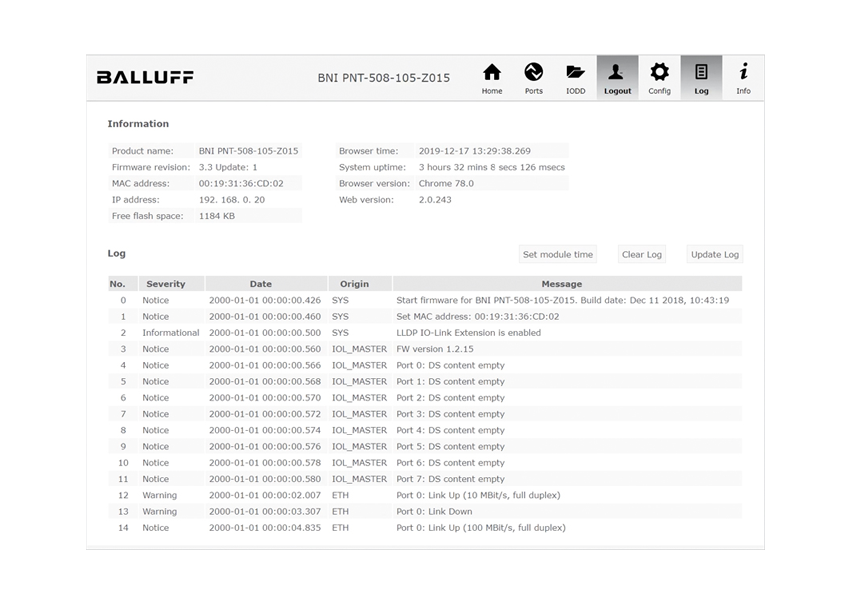Click the Start firmware log message
This screenshot has width=850, height=603.
[x=562, y=300]
